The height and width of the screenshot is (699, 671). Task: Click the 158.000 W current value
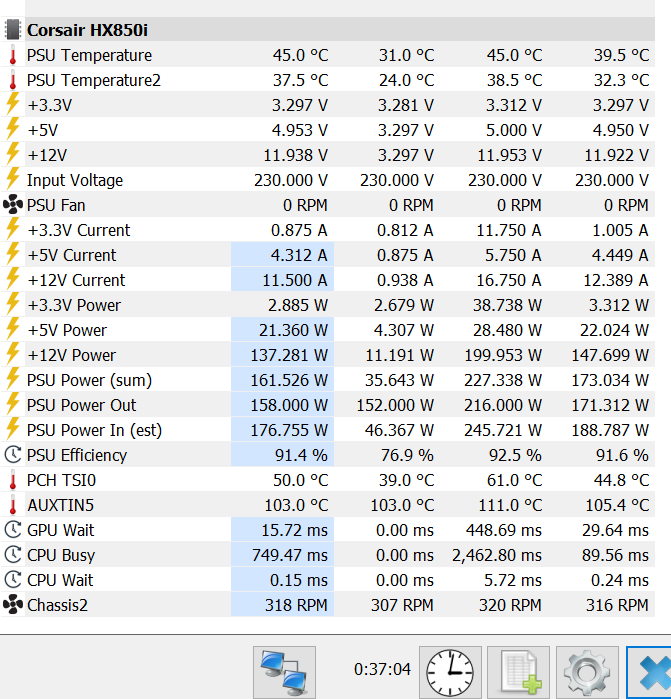coord(289,405)
